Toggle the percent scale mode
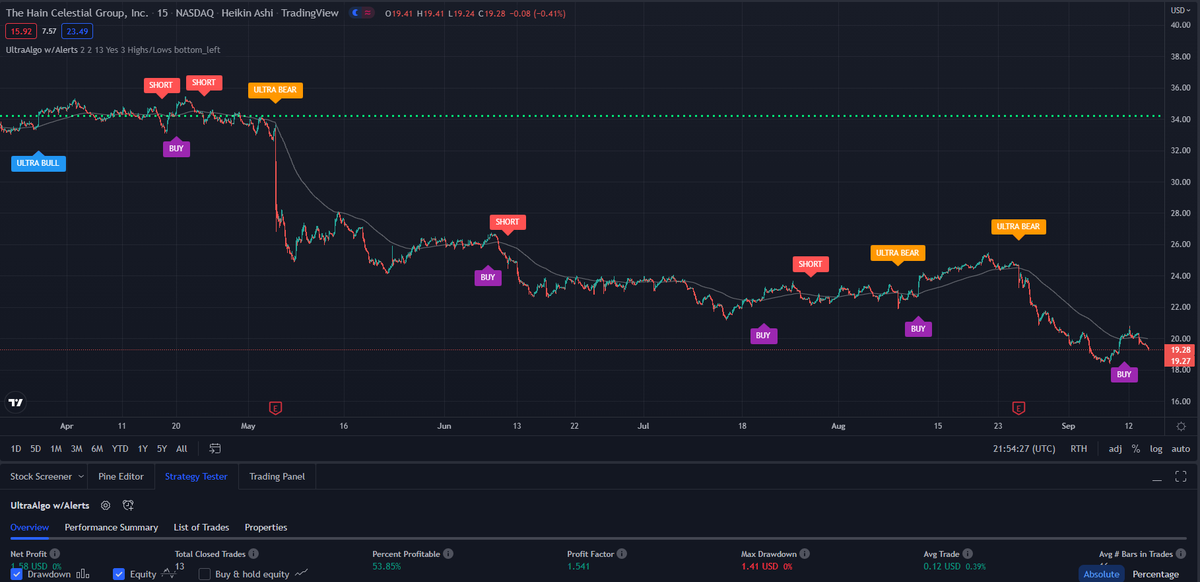Image resolution: width=1200 pixels, height=582 pixels. (1136, 449)
